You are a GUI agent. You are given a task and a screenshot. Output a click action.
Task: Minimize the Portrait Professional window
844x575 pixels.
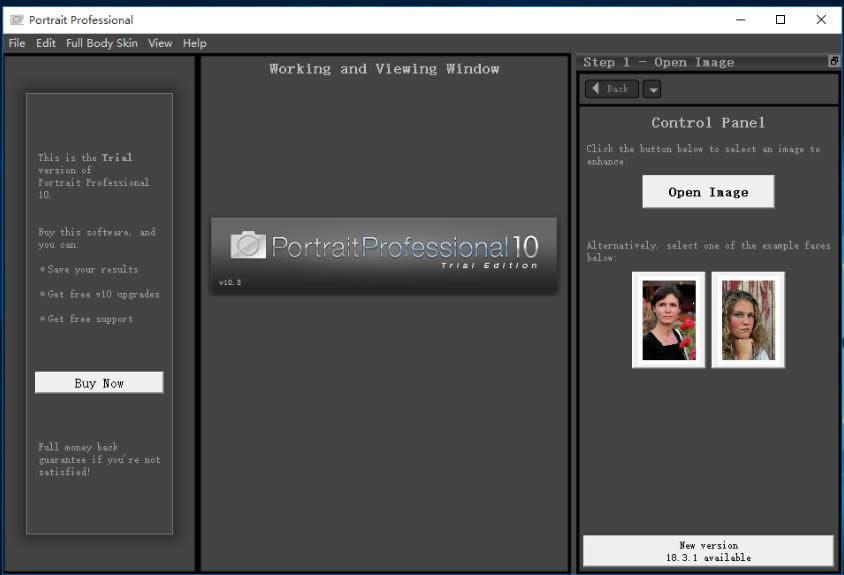[741, 20]
